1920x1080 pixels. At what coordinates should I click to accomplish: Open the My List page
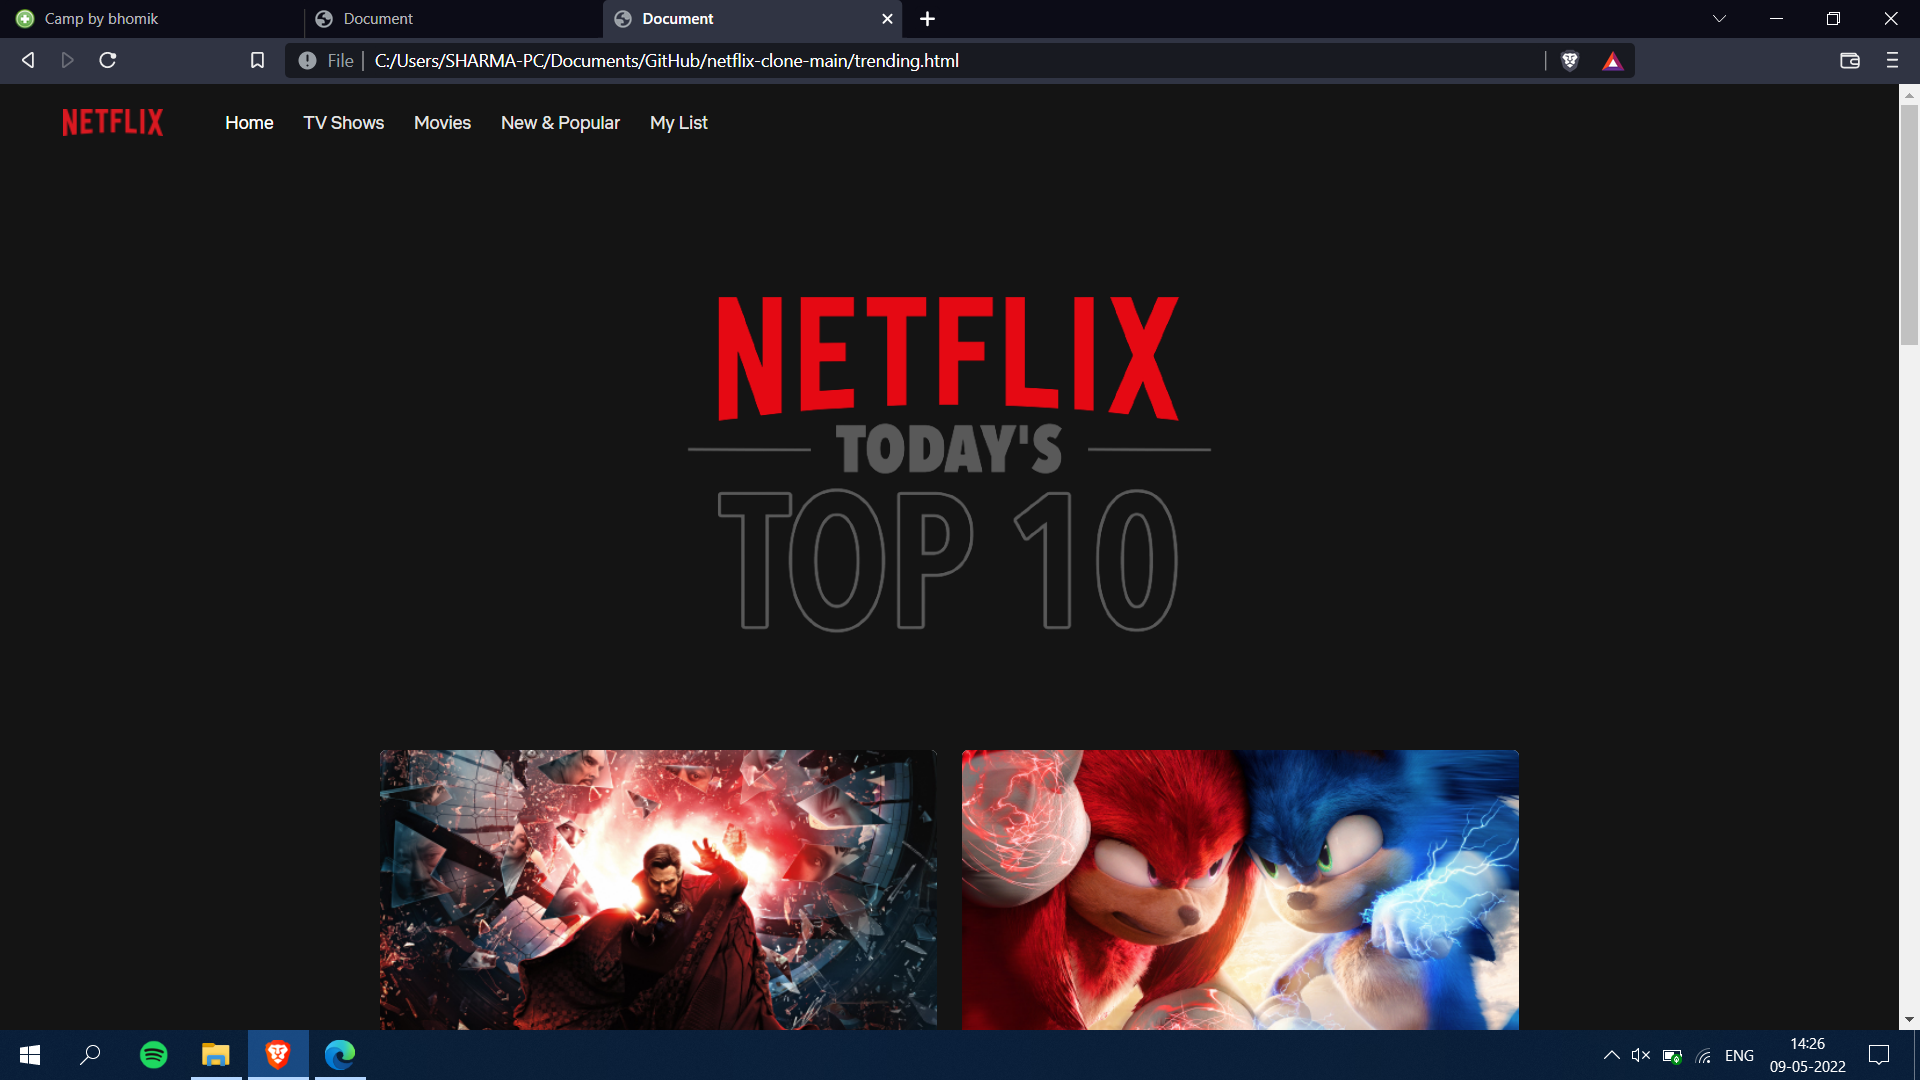[x=678, y=122]
